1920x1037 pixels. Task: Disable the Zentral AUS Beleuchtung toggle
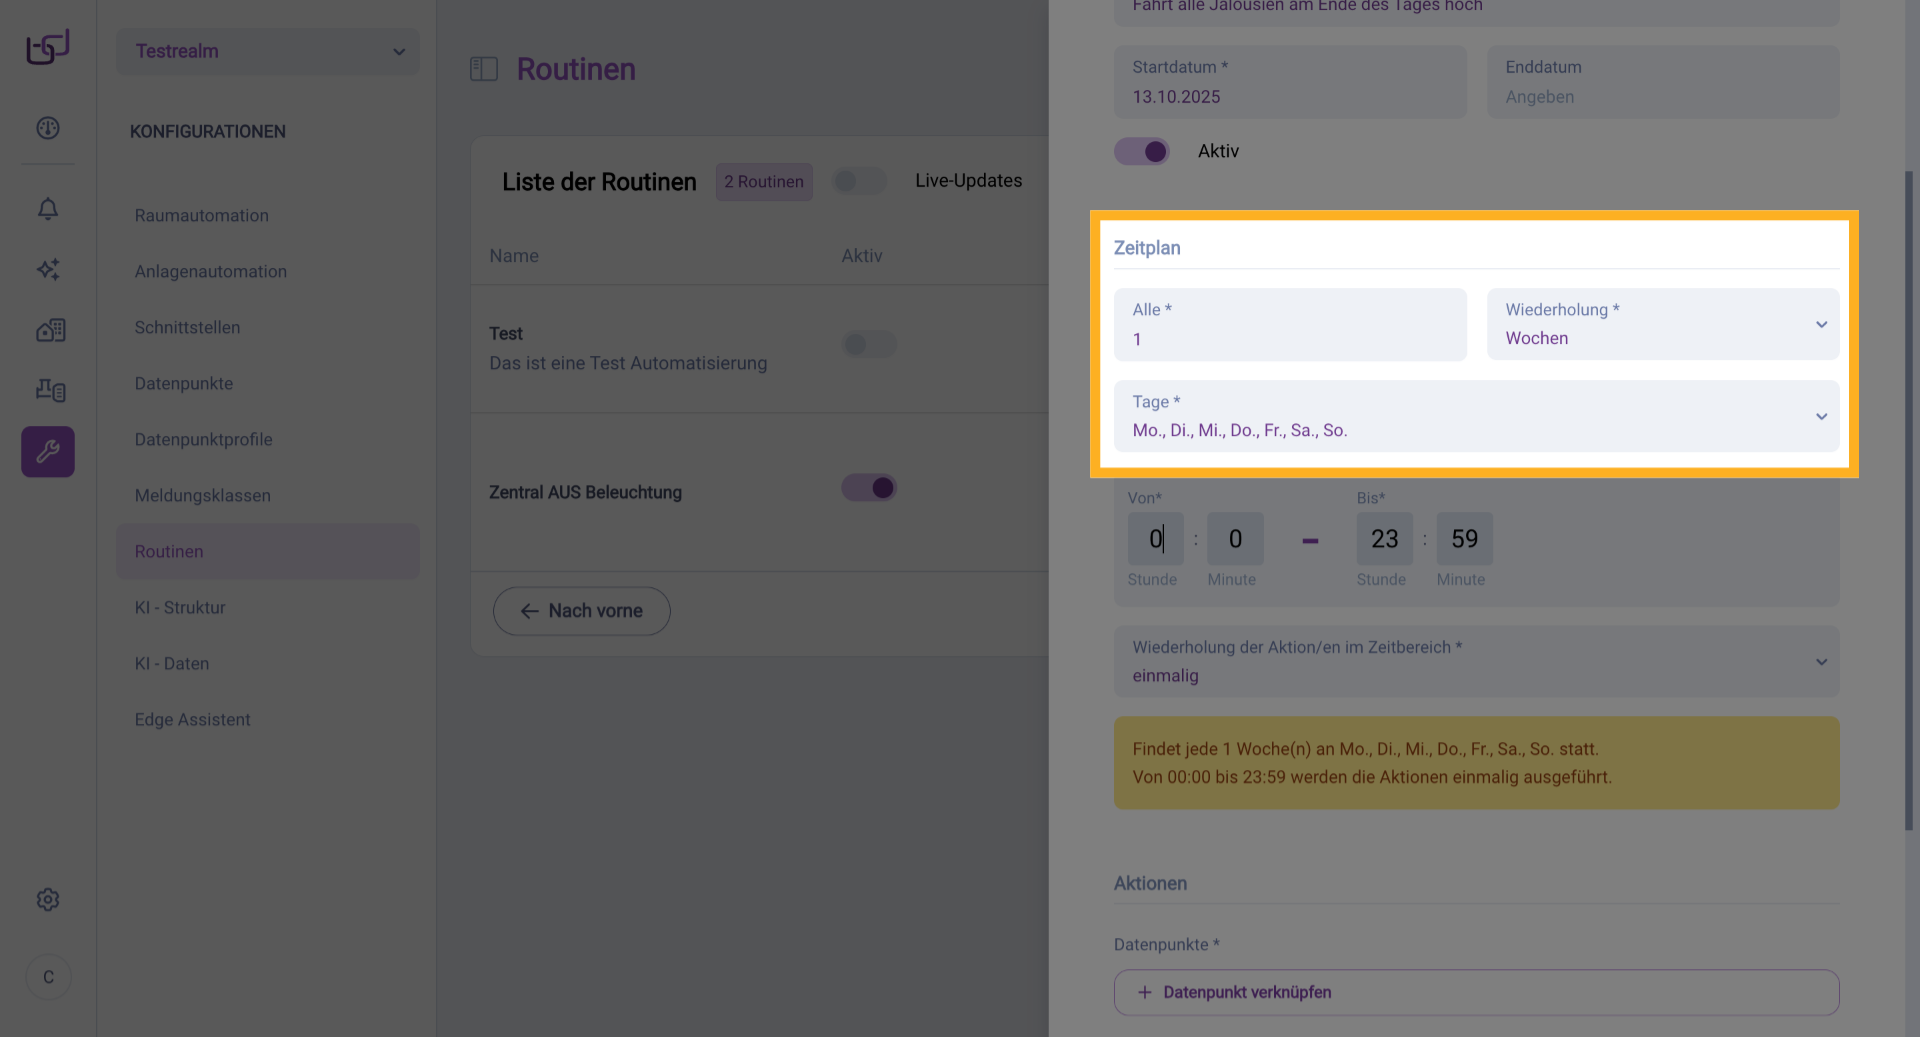tap(869, 488)
